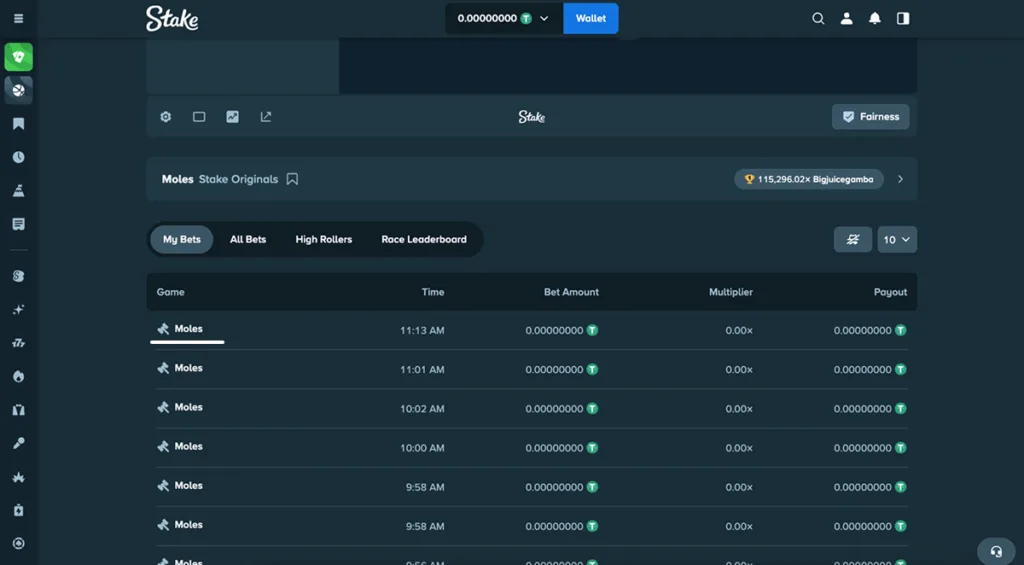Toggle favourite bookmark next to Moles

point(292,179)
